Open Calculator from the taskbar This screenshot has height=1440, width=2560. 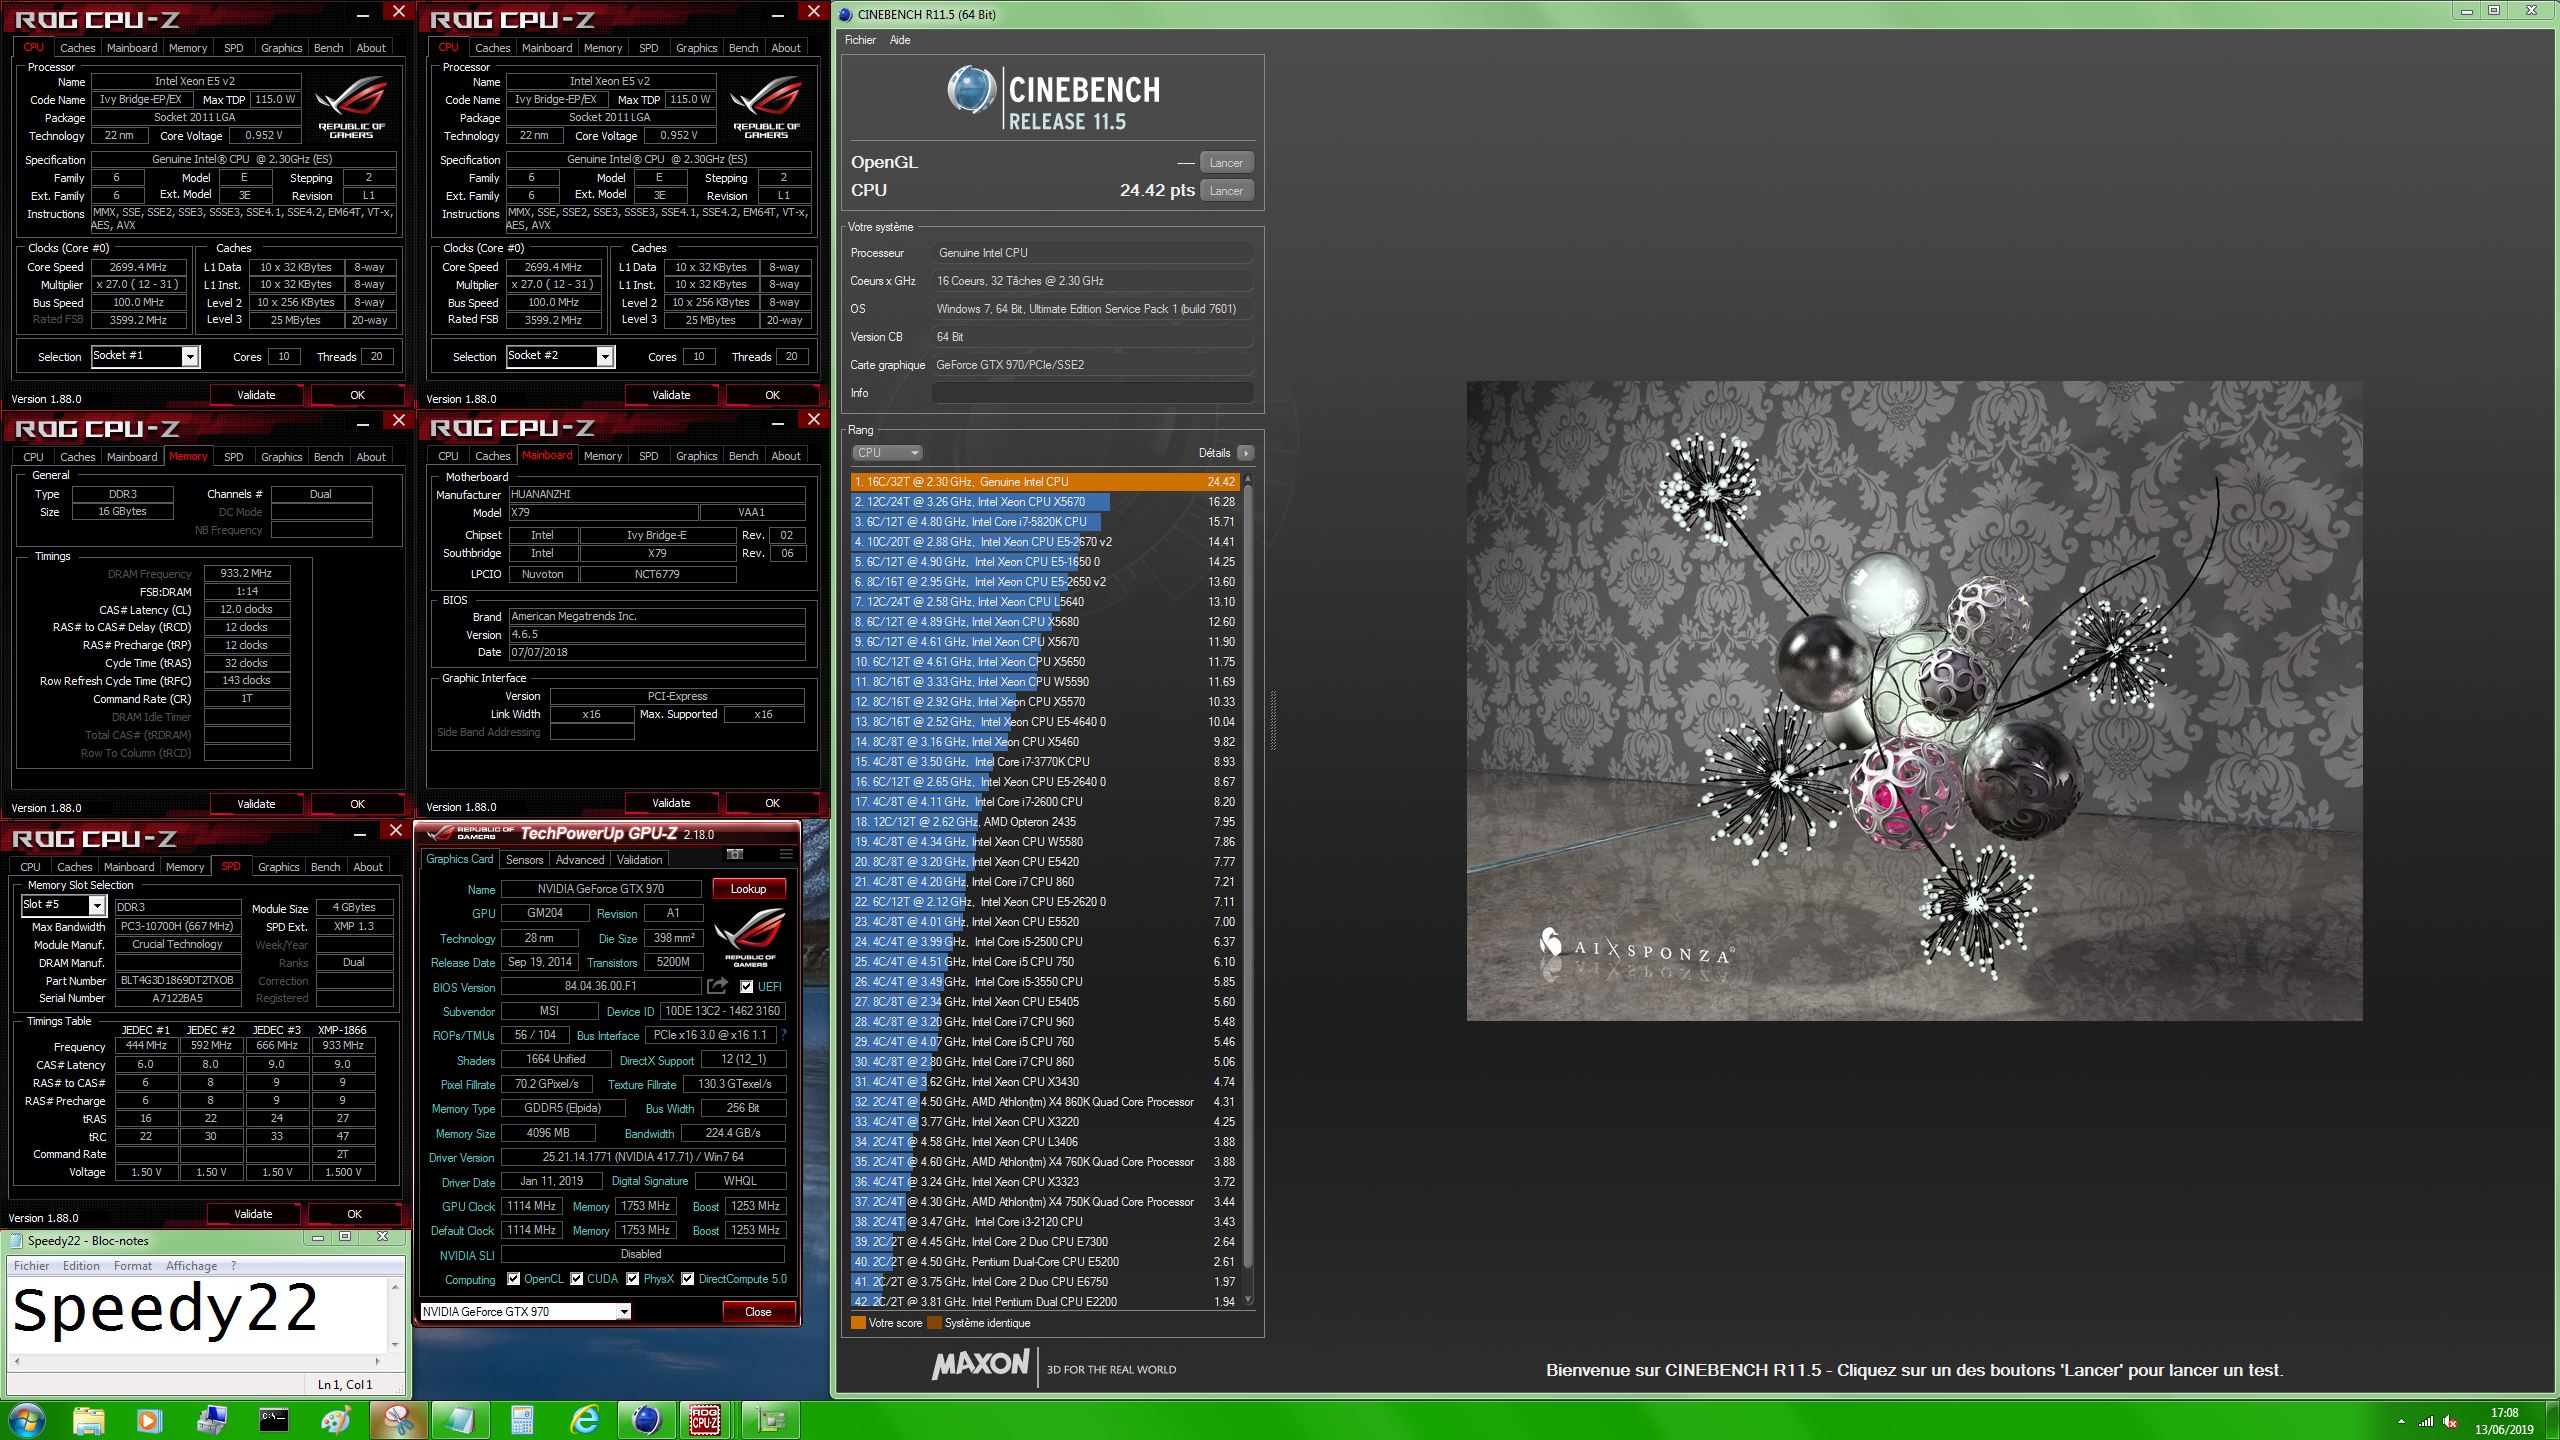[522, 1420]
